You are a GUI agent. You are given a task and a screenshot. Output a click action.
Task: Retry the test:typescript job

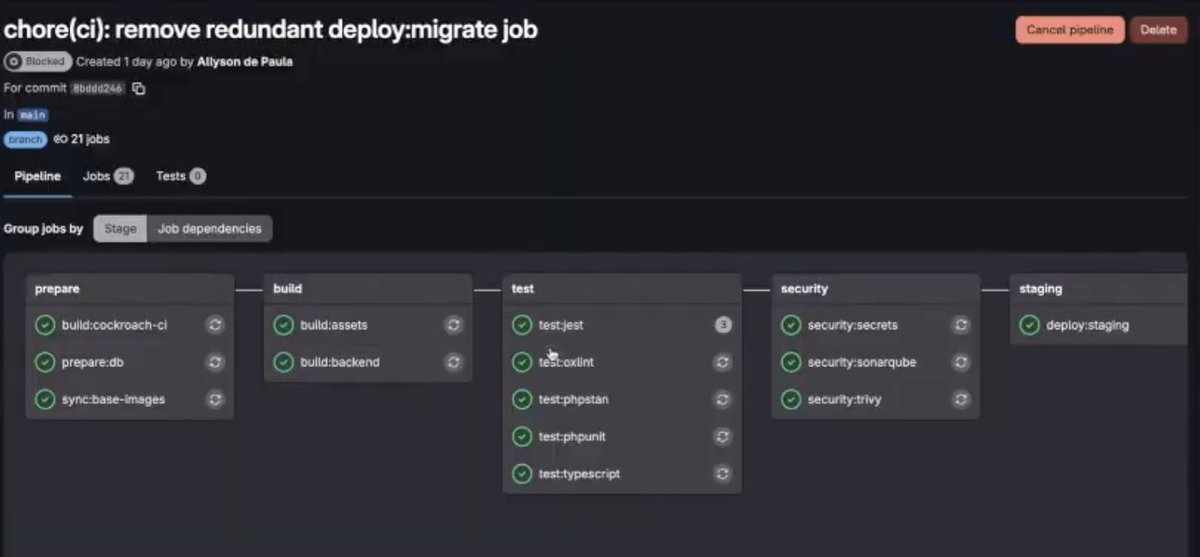pos(723,474)
